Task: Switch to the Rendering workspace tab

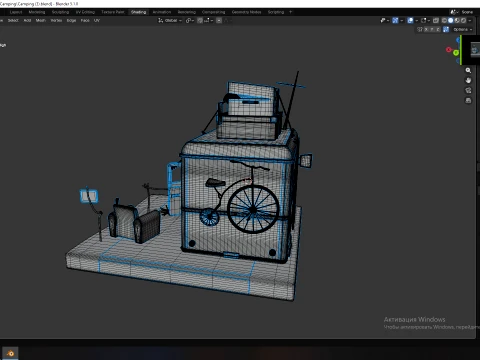Action: (x=187, y=12)
